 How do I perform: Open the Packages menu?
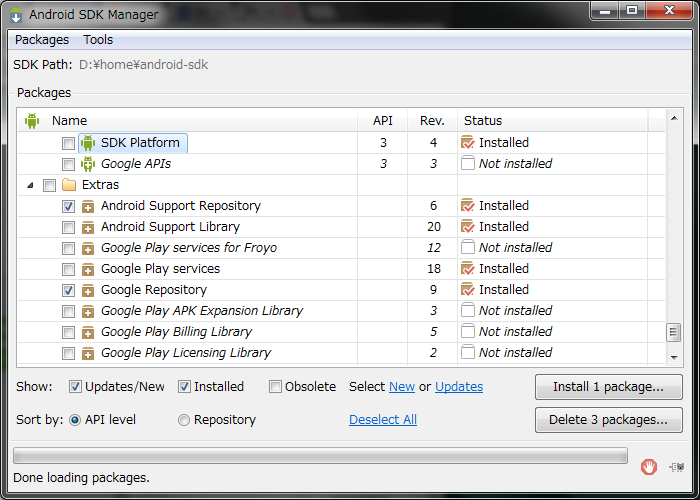(42, 40)
